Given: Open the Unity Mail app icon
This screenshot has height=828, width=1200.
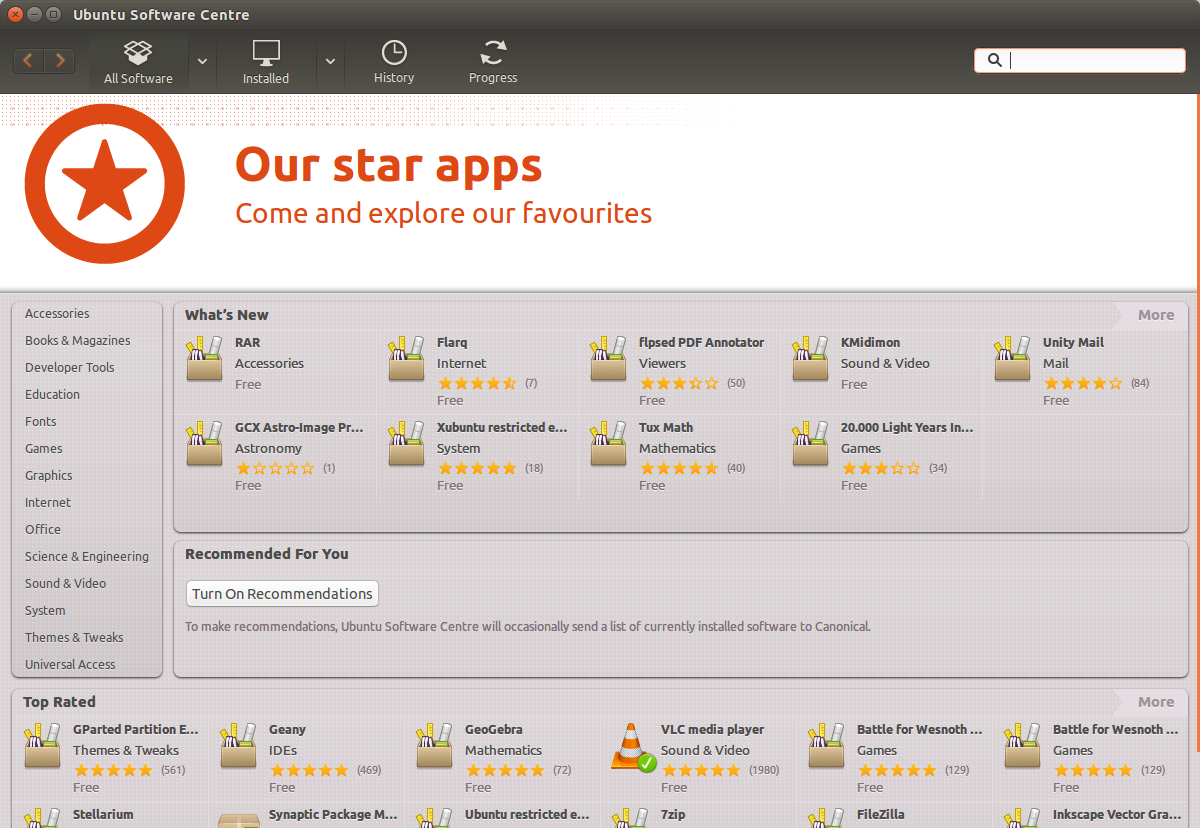Looking at the screenshot, I should 1013,359.
